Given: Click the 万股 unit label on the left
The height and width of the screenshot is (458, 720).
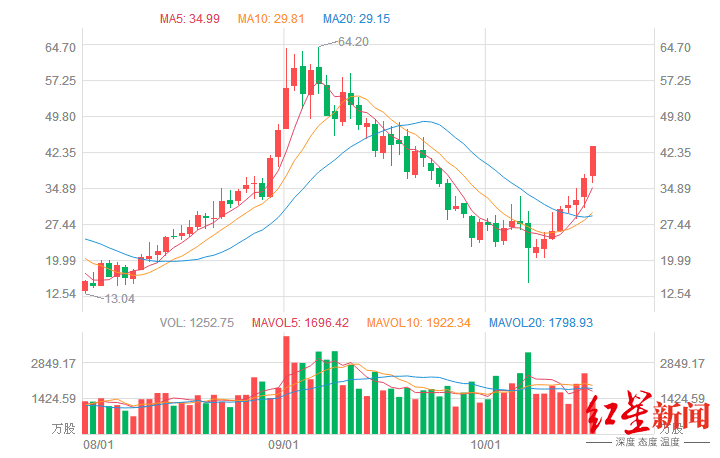Looking at the screenshot, I should click(63, 428).
